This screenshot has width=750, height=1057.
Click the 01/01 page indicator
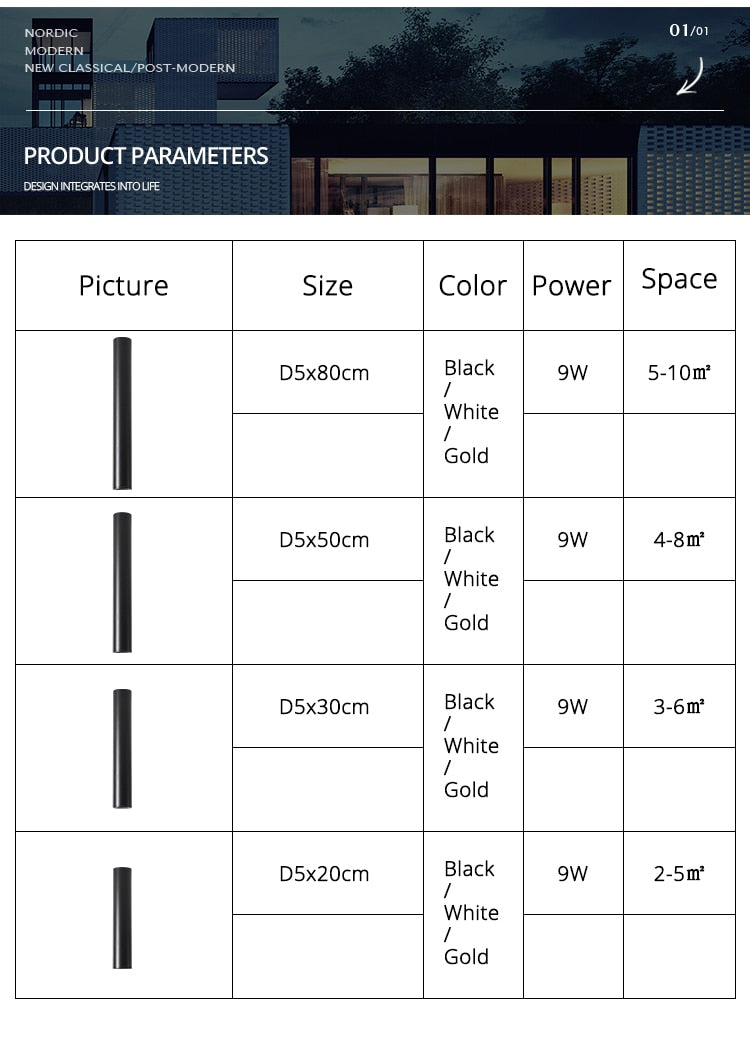point(688,31)
